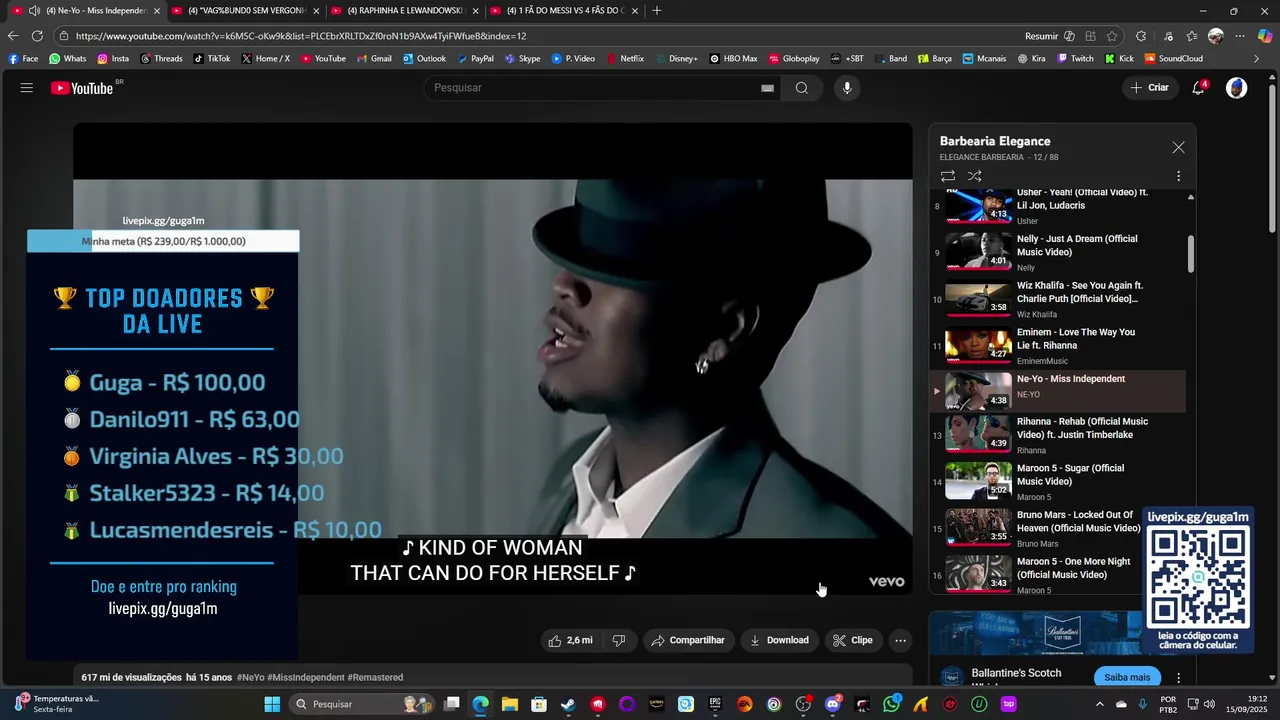Screen dimensions: 1280x720
Task: Add page to favorites star
Action: click(1112, 36)
